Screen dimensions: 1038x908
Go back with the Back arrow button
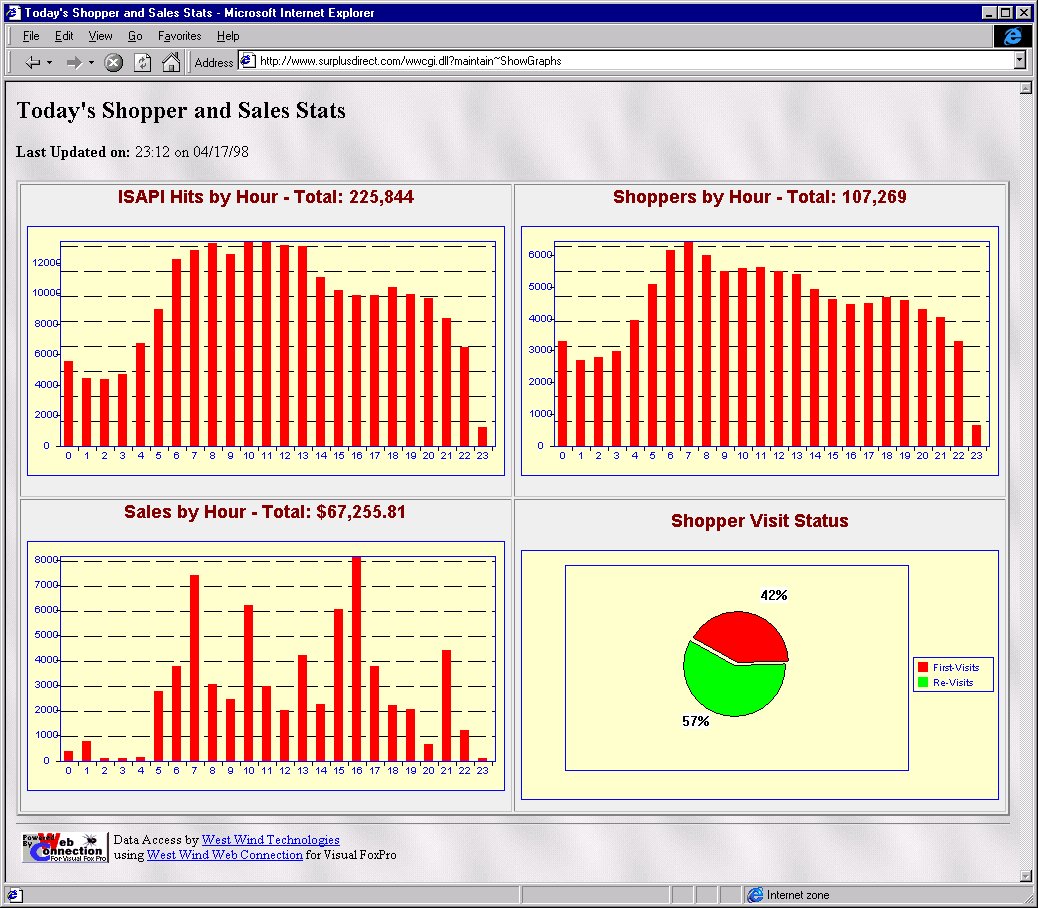[x=32, y=62]
